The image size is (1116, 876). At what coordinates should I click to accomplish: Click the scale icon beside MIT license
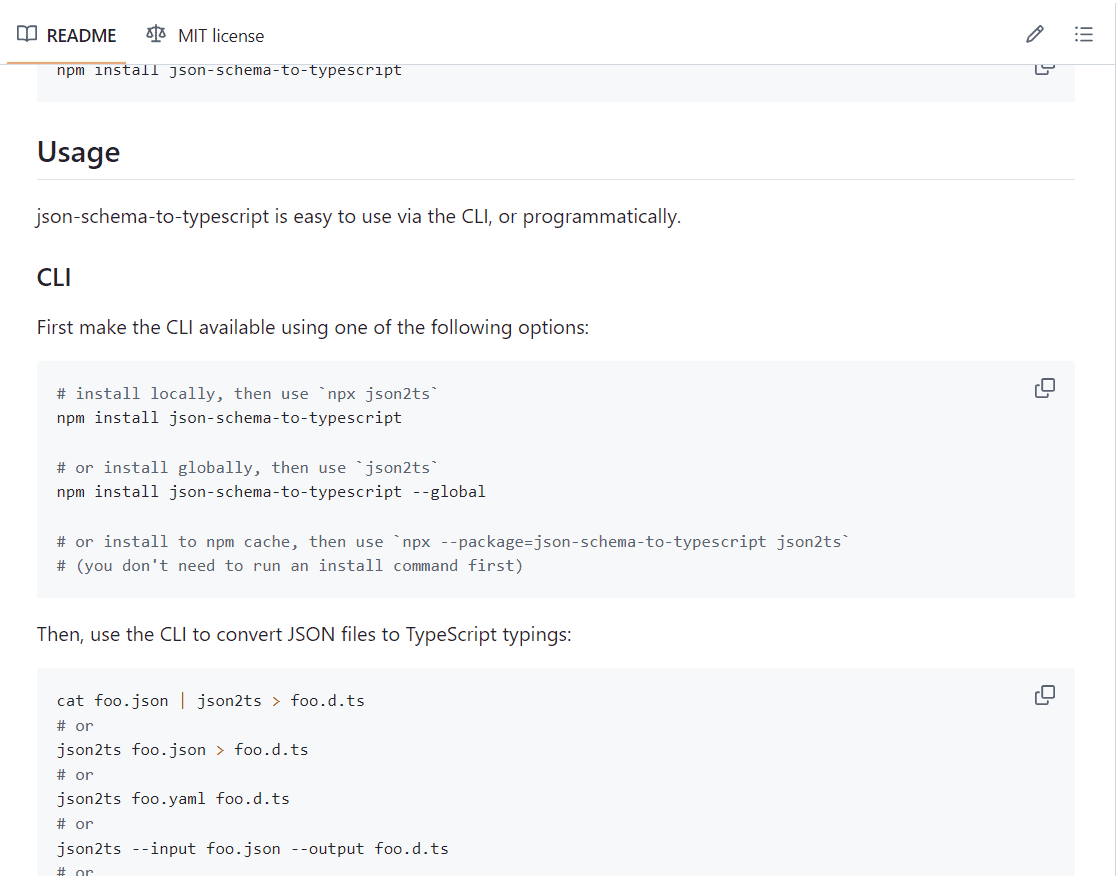pyautogui.click(x=156, y=35)
